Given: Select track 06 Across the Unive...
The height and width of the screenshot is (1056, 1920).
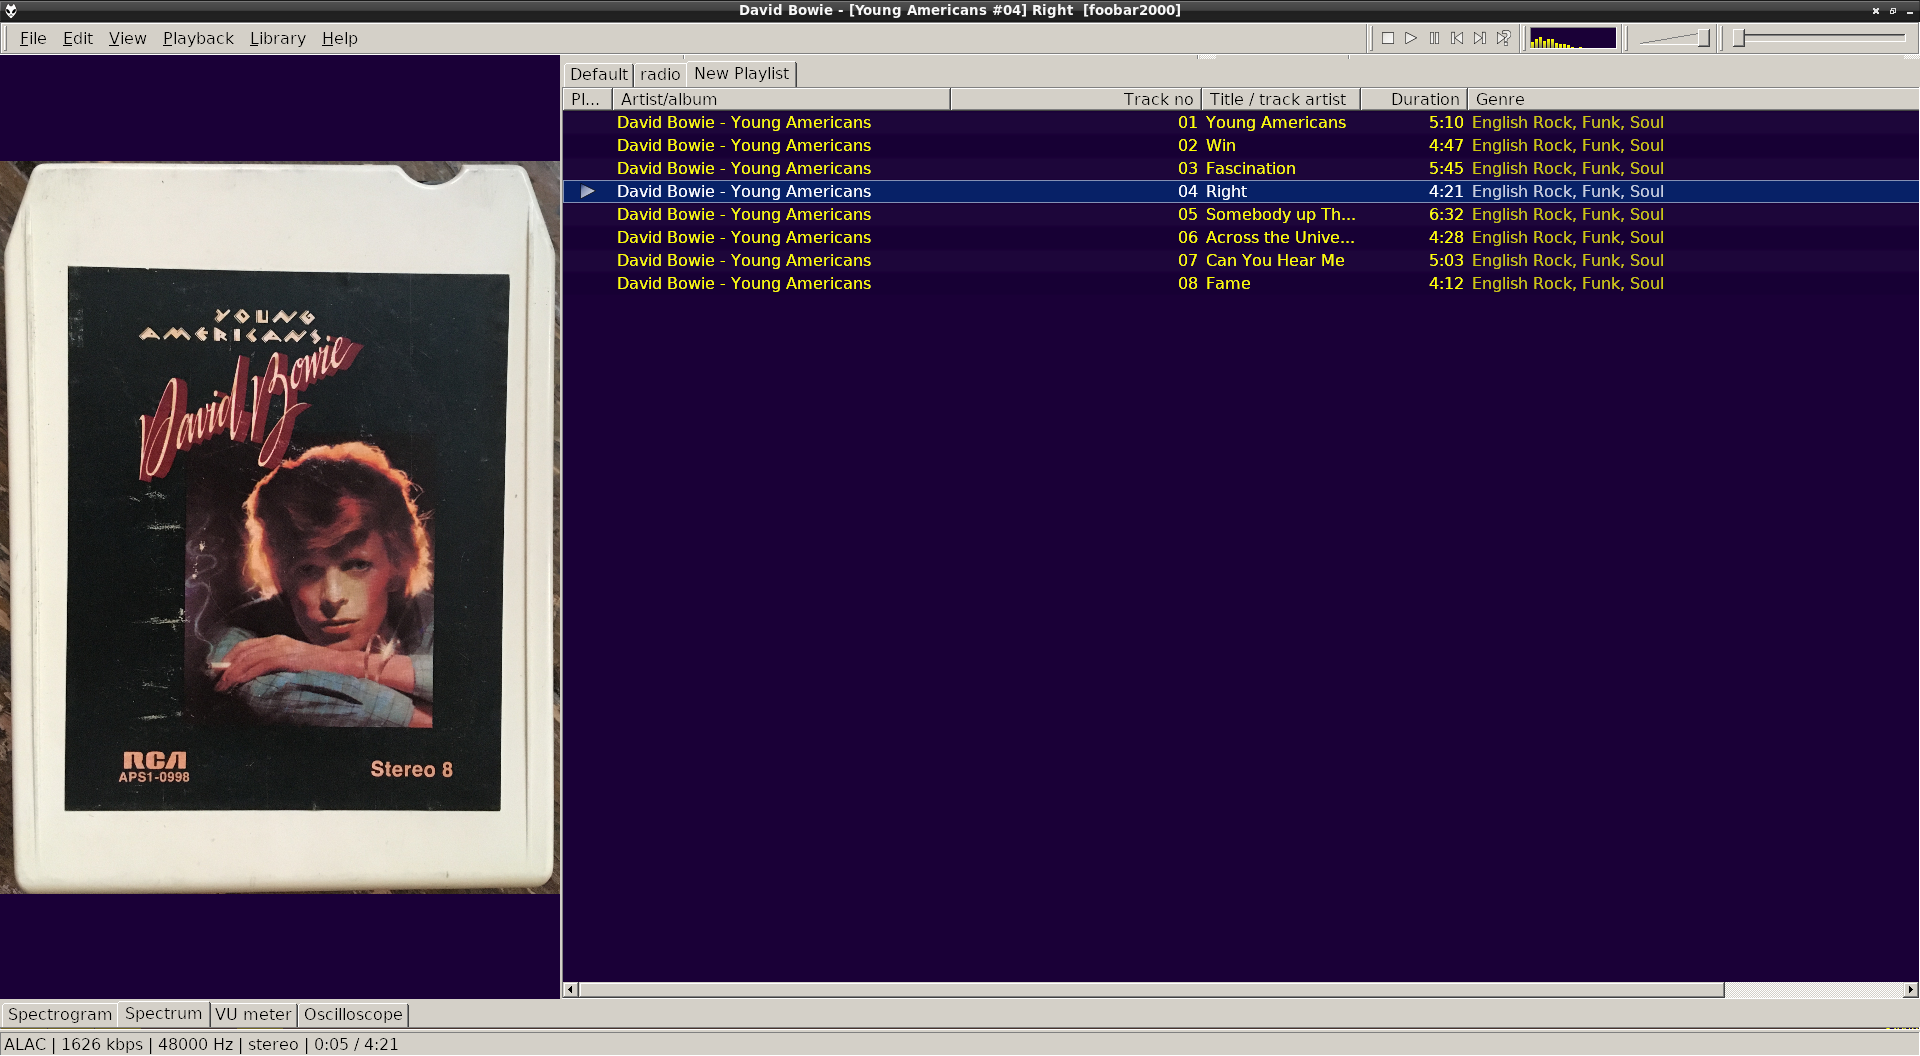Looking at the screenshot, I should point(1240,237).
